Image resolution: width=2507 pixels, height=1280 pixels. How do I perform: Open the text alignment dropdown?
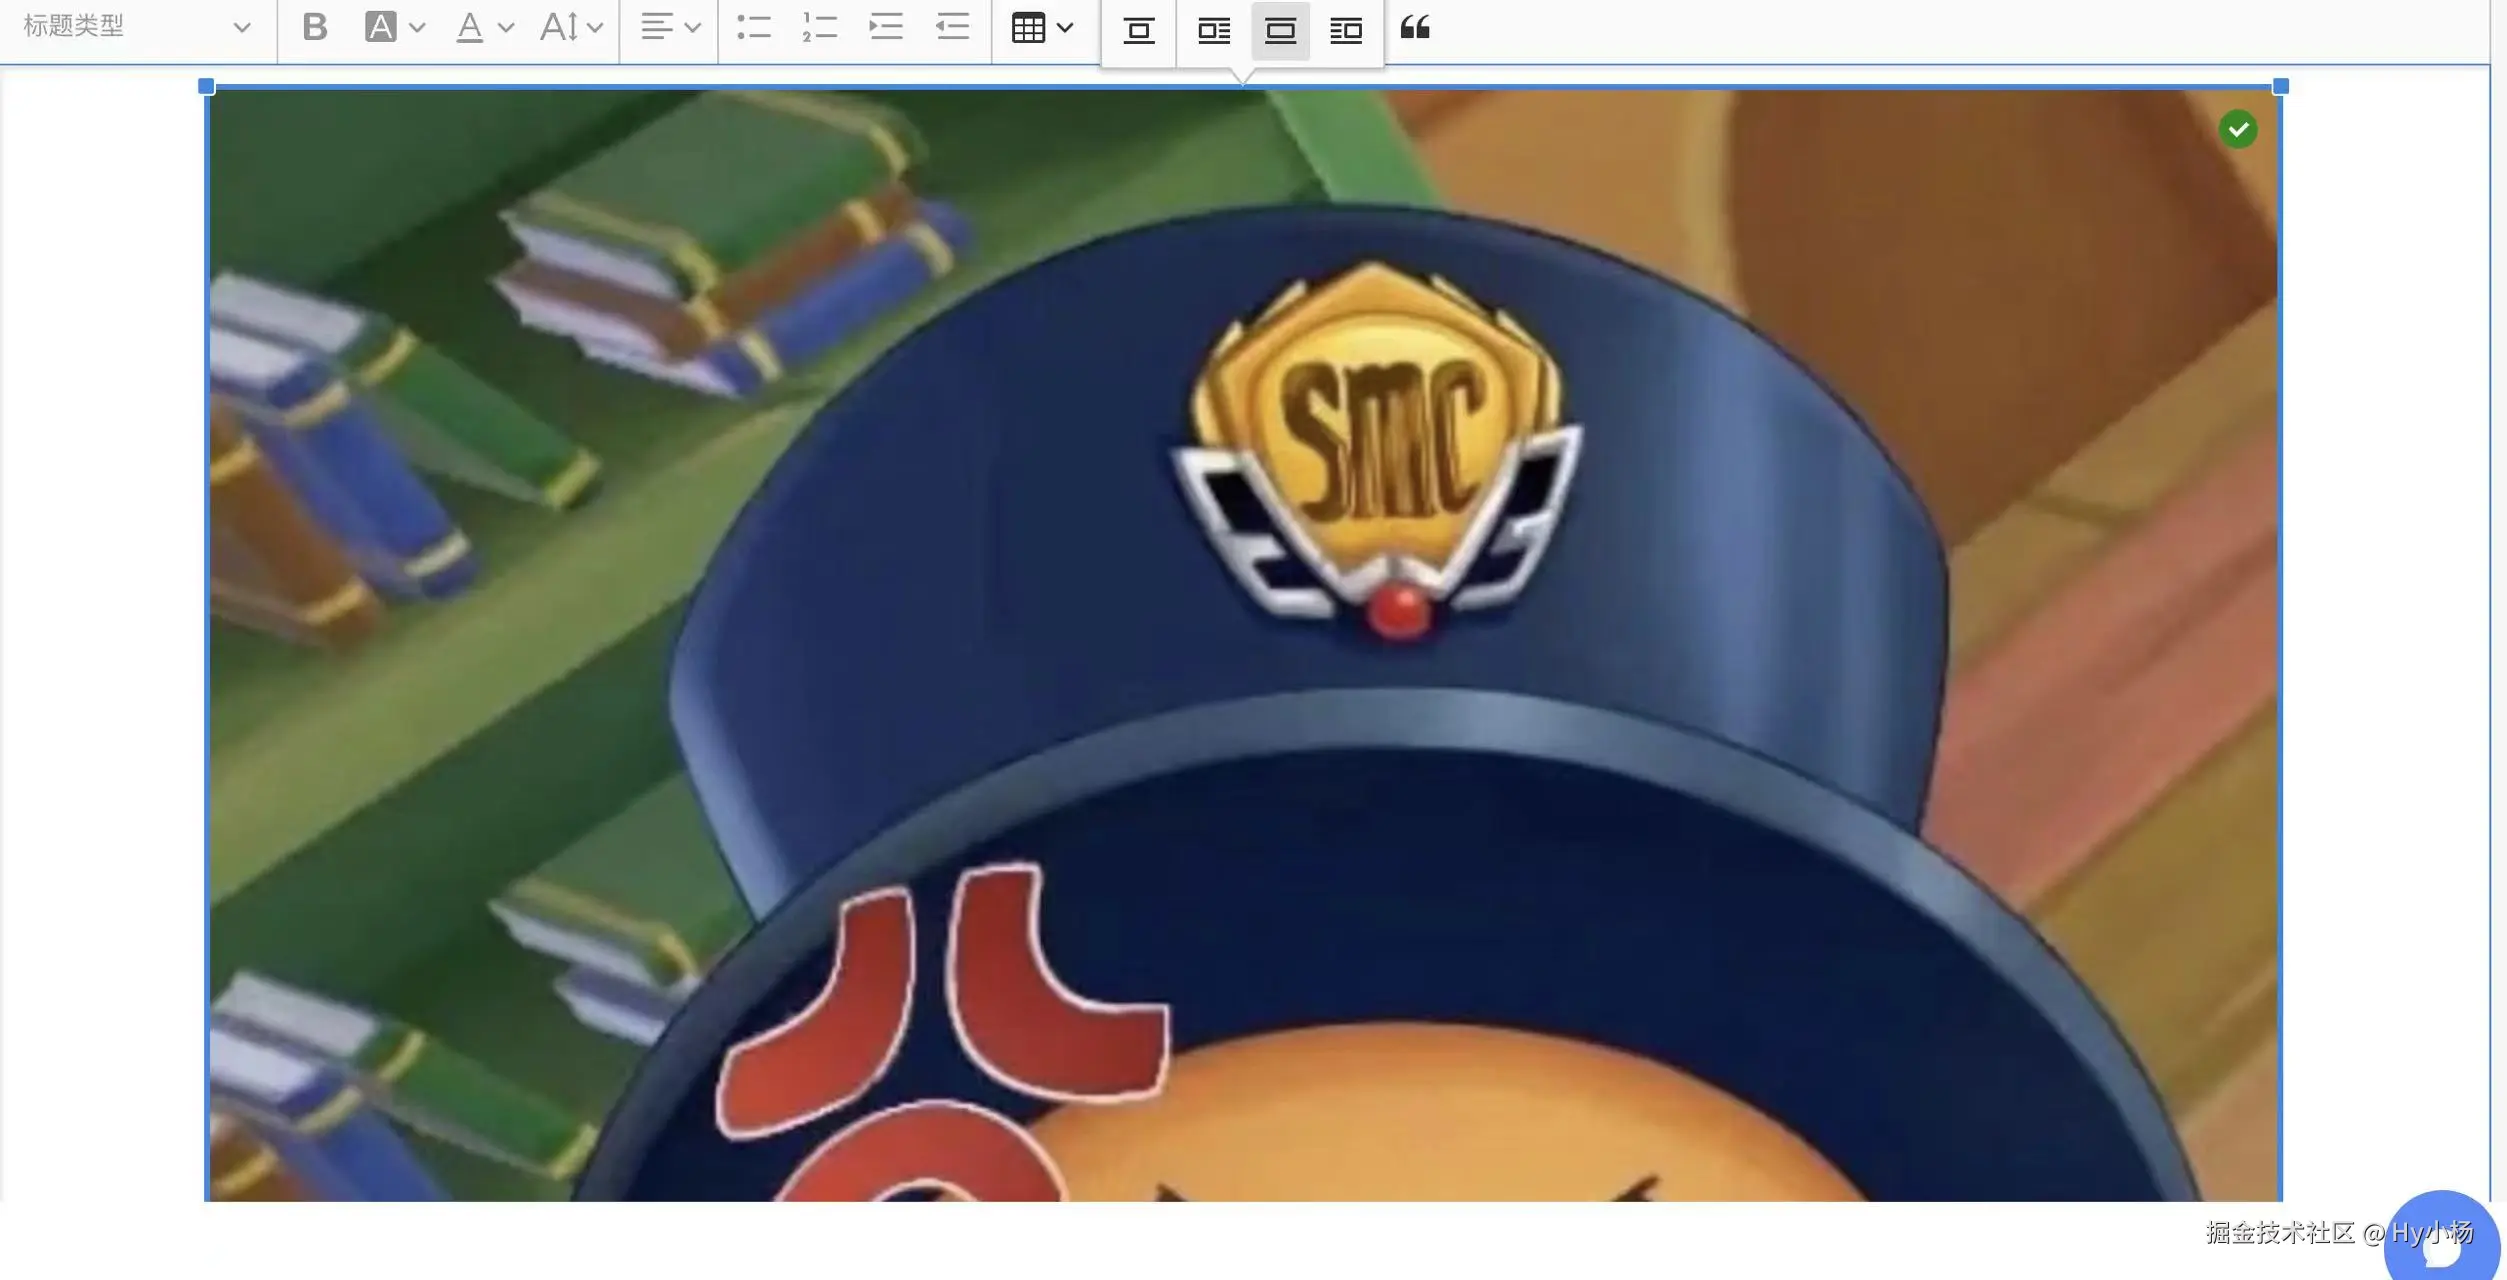pyautogui.click(x=668, y=27)
